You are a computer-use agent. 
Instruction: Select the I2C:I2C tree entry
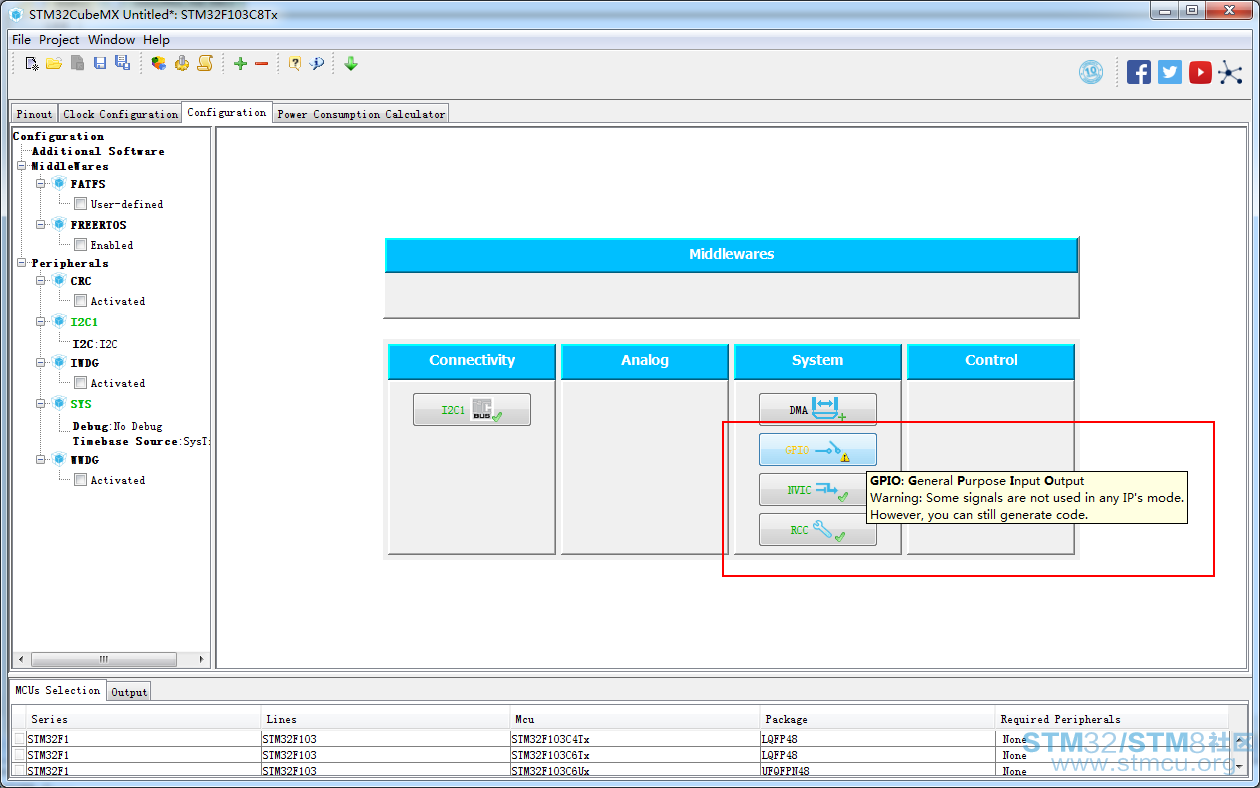pyautogui.click(x=95, y=344)
